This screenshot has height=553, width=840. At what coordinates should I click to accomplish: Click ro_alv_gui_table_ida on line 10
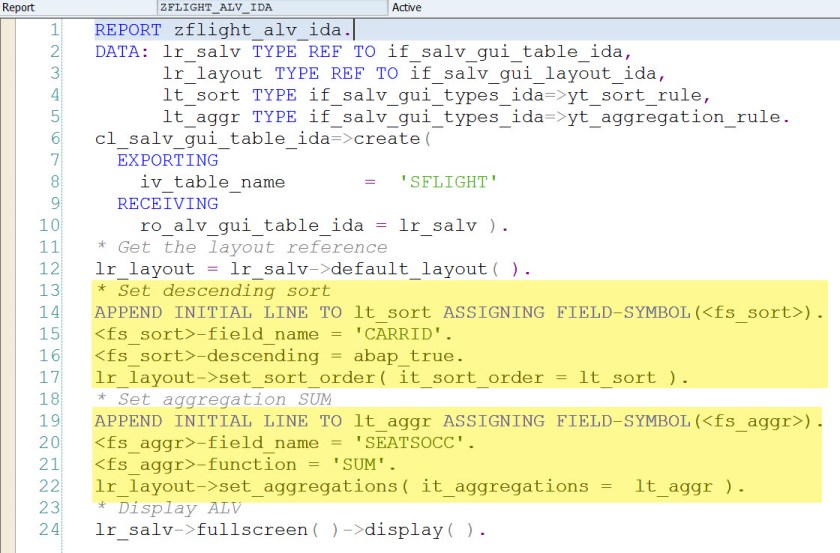point(252,226)
